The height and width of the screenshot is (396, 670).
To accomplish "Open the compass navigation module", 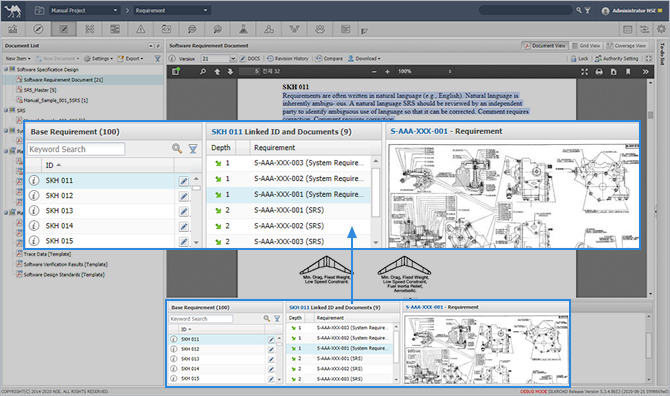I will tap(38, 29).
